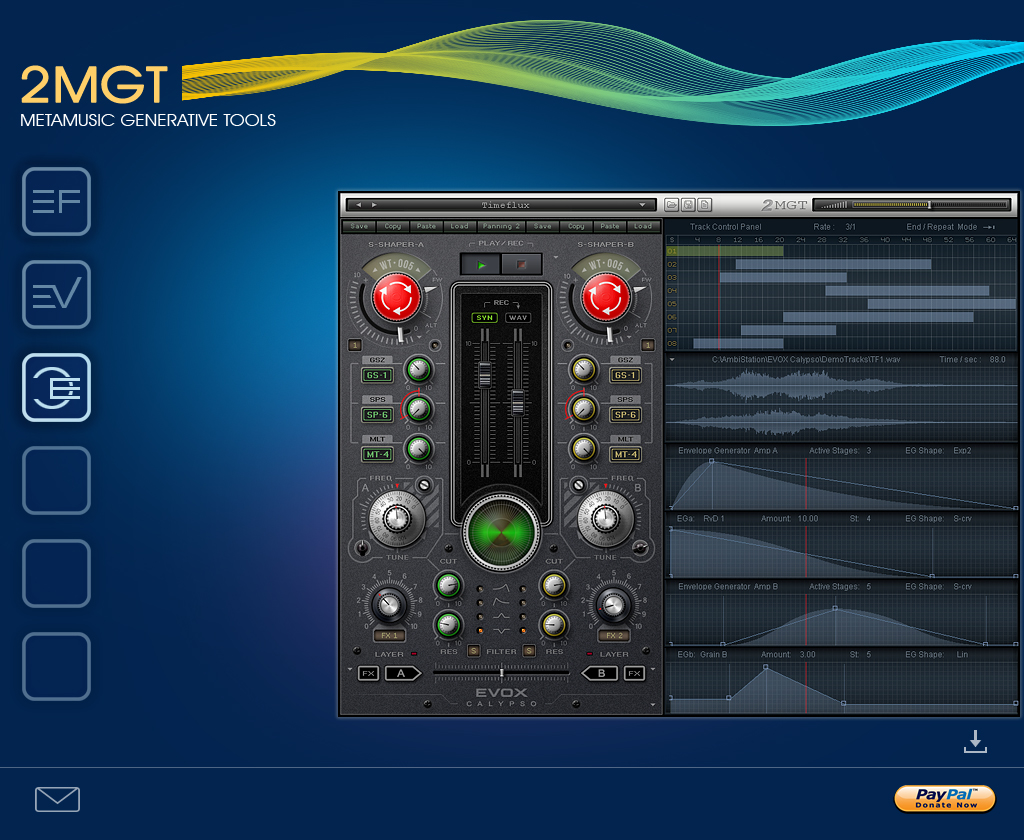Click the floppy disk save icon
1024x840 pixels.
tap(689, 205)
